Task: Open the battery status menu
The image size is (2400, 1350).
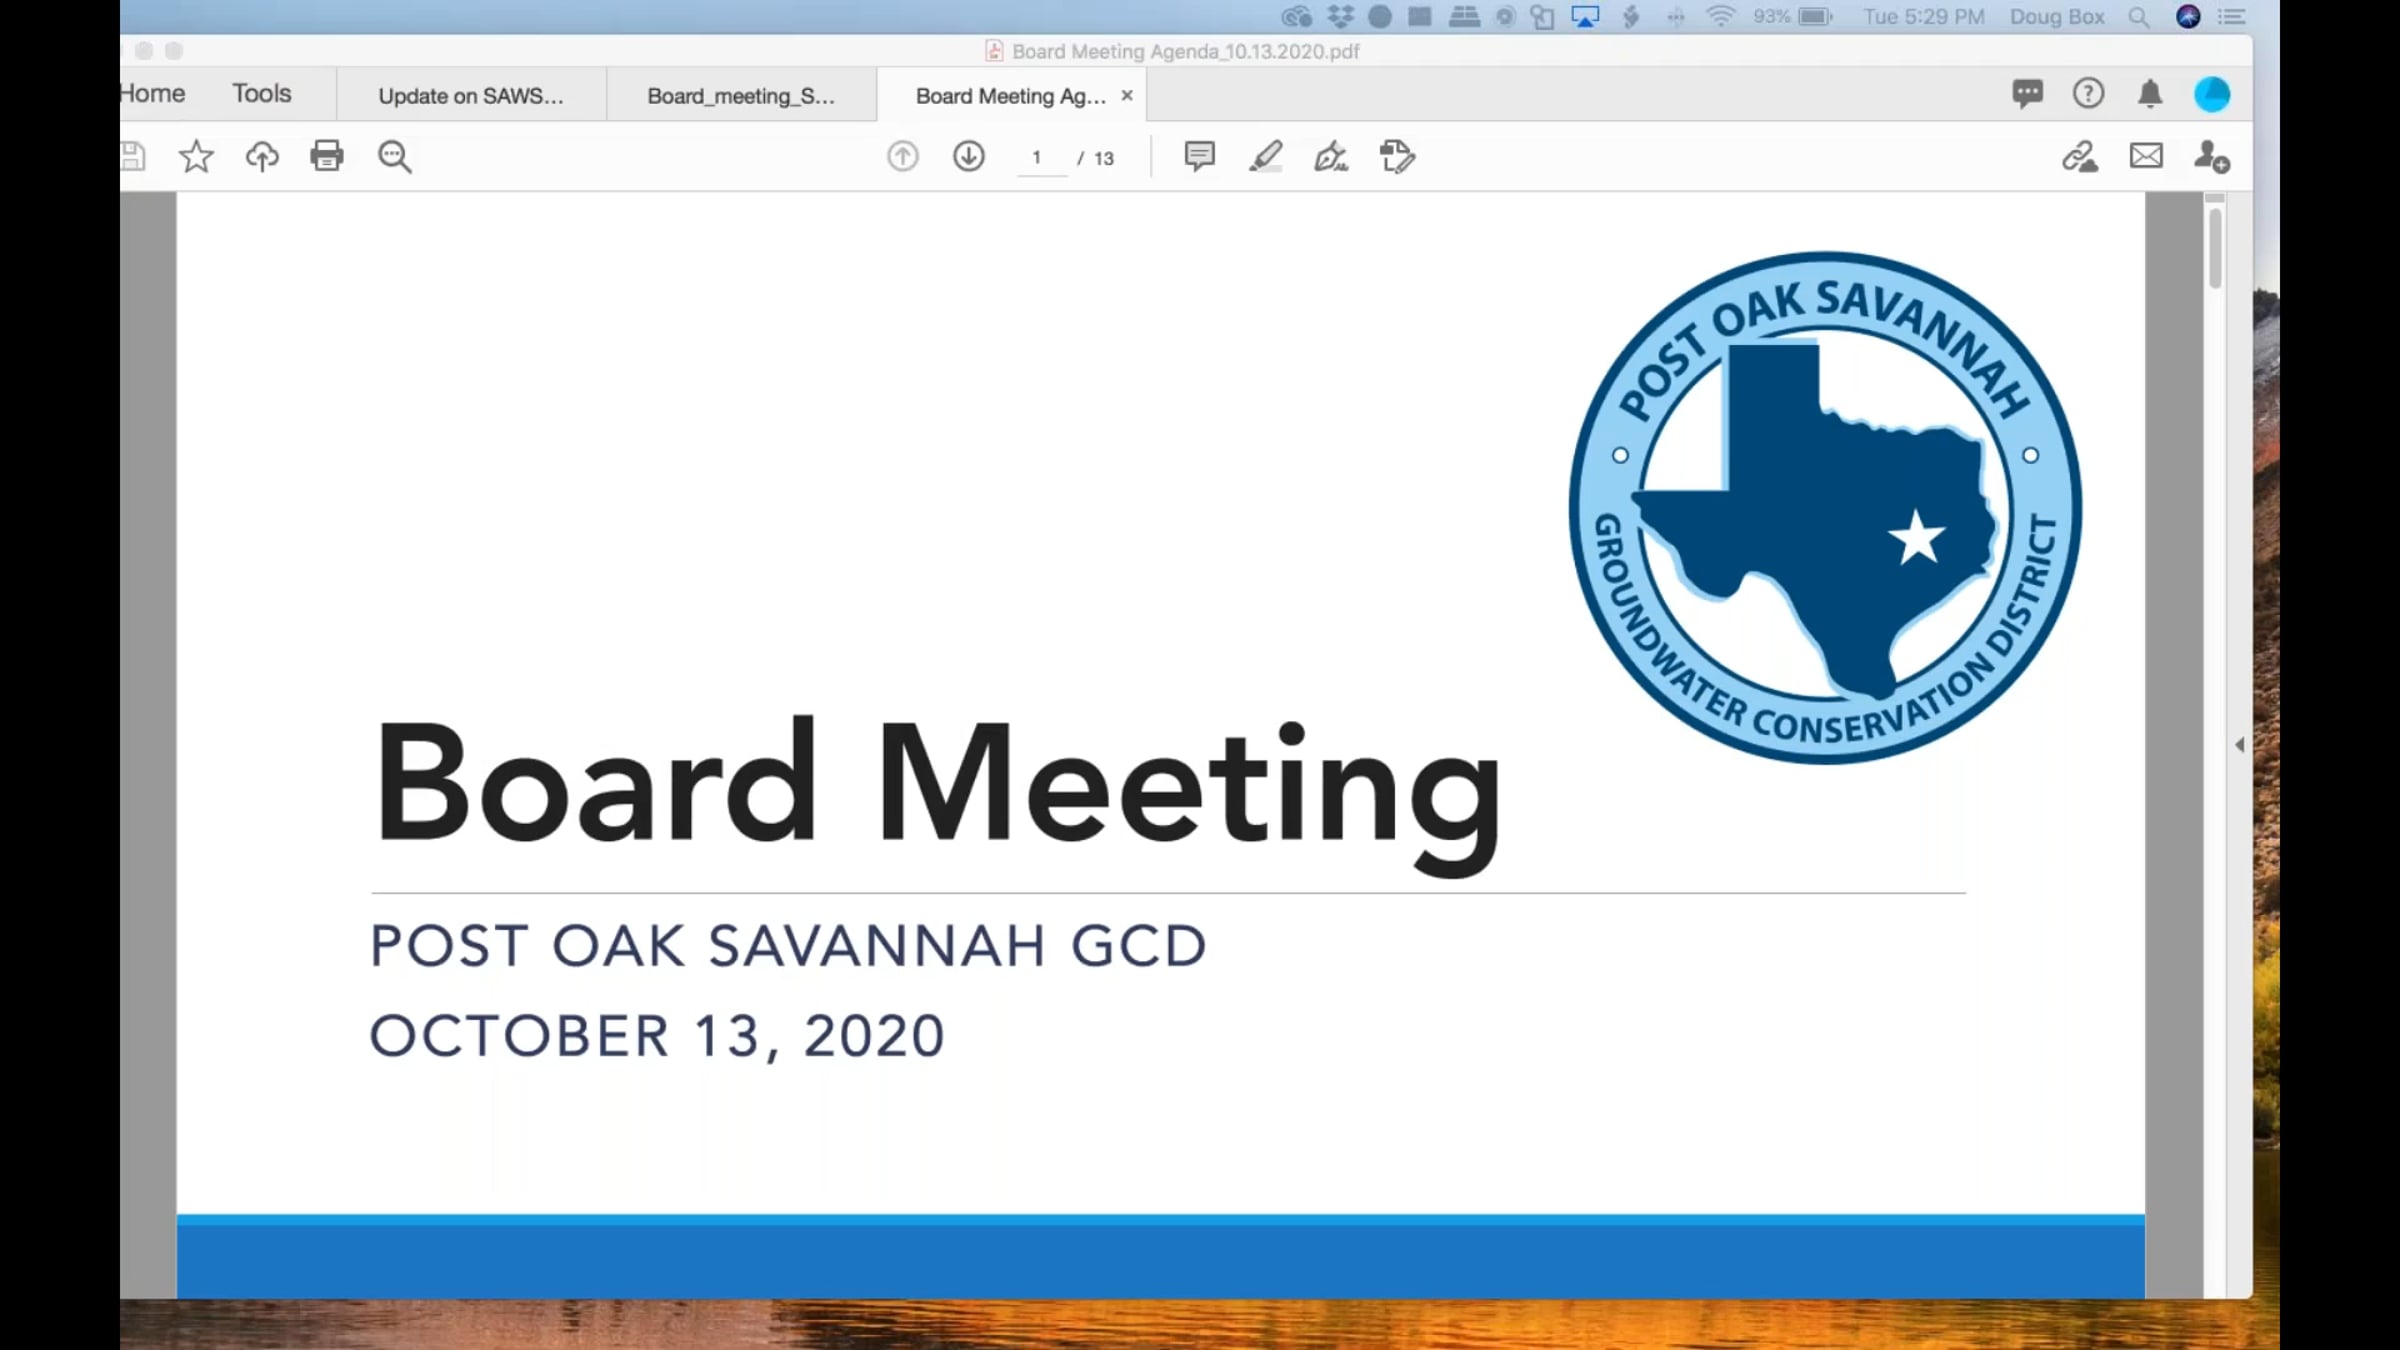Action: (1793, 17)
